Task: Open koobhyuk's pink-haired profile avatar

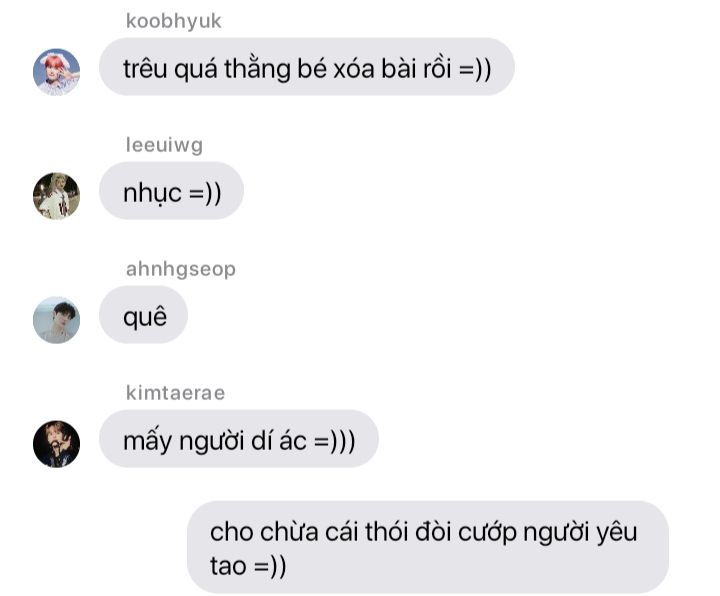Action: [56, 72]
